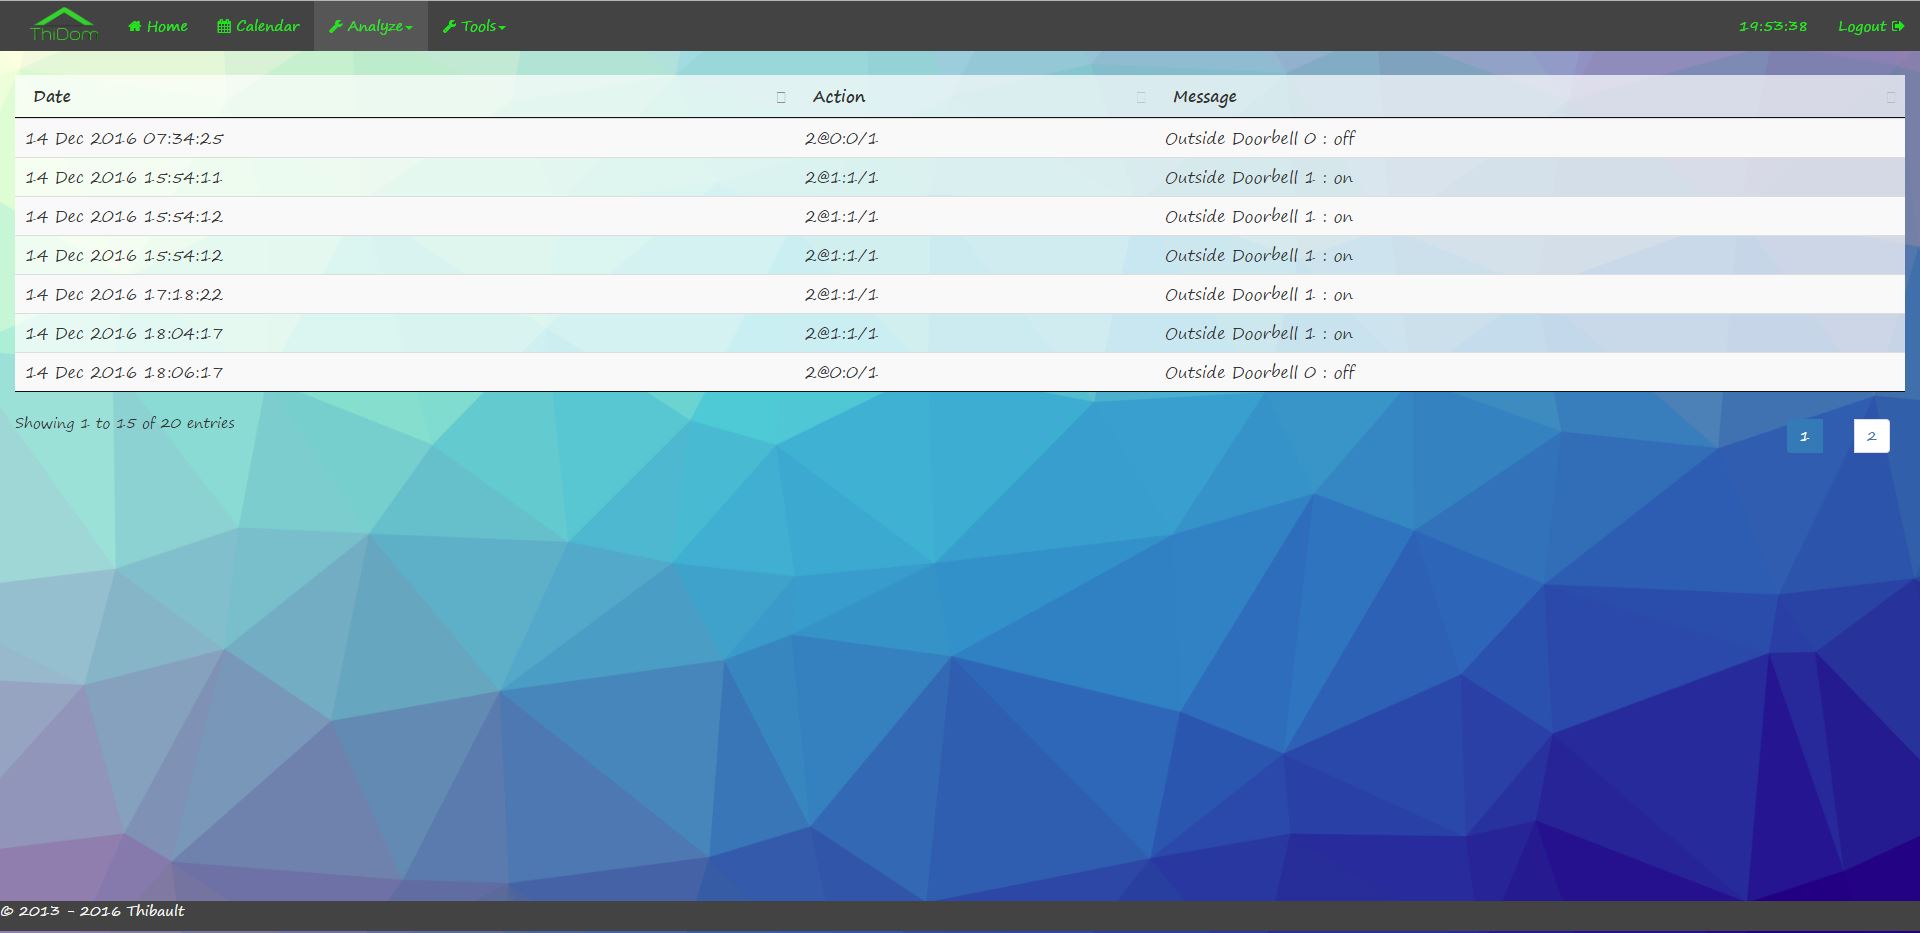
Task: Click action 2@0:0/1 in the 07:34:25 row
Action: (x=841, y=139)
